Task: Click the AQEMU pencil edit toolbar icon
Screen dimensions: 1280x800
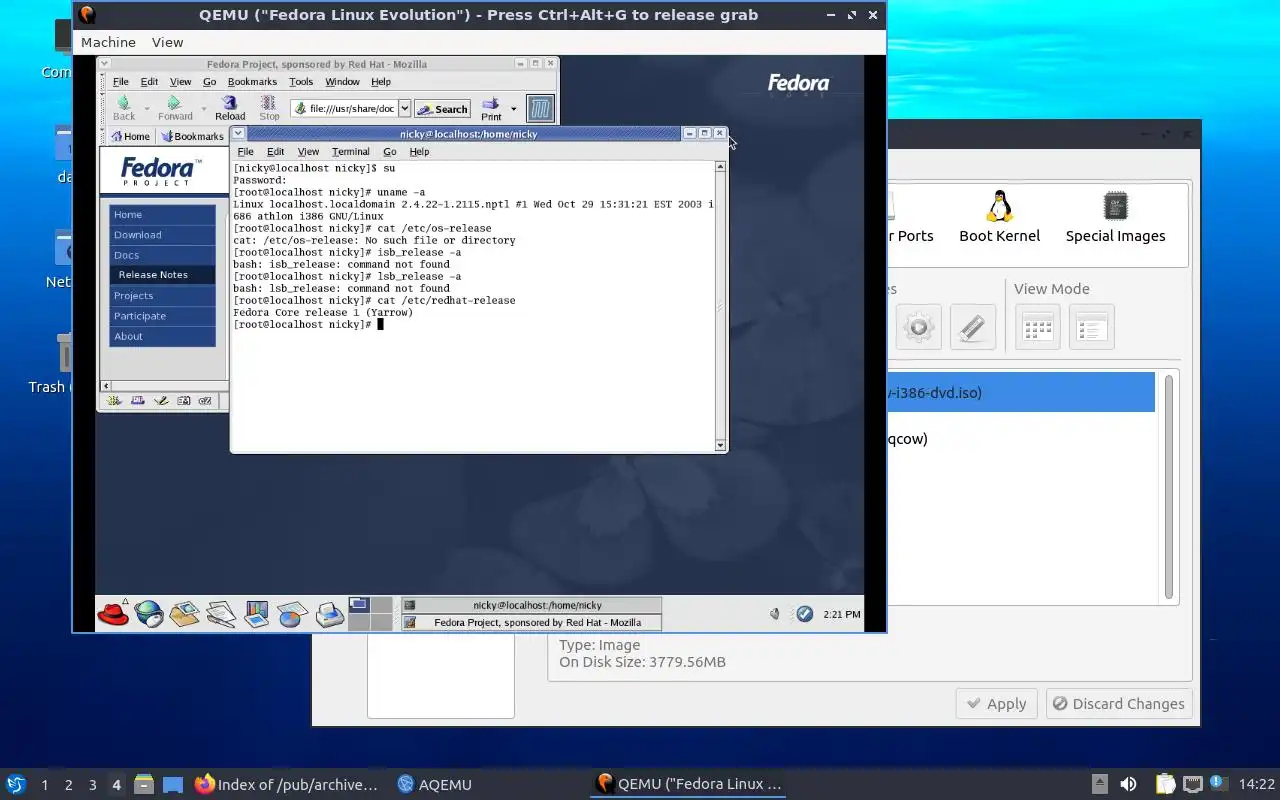Action: (972, 327)
